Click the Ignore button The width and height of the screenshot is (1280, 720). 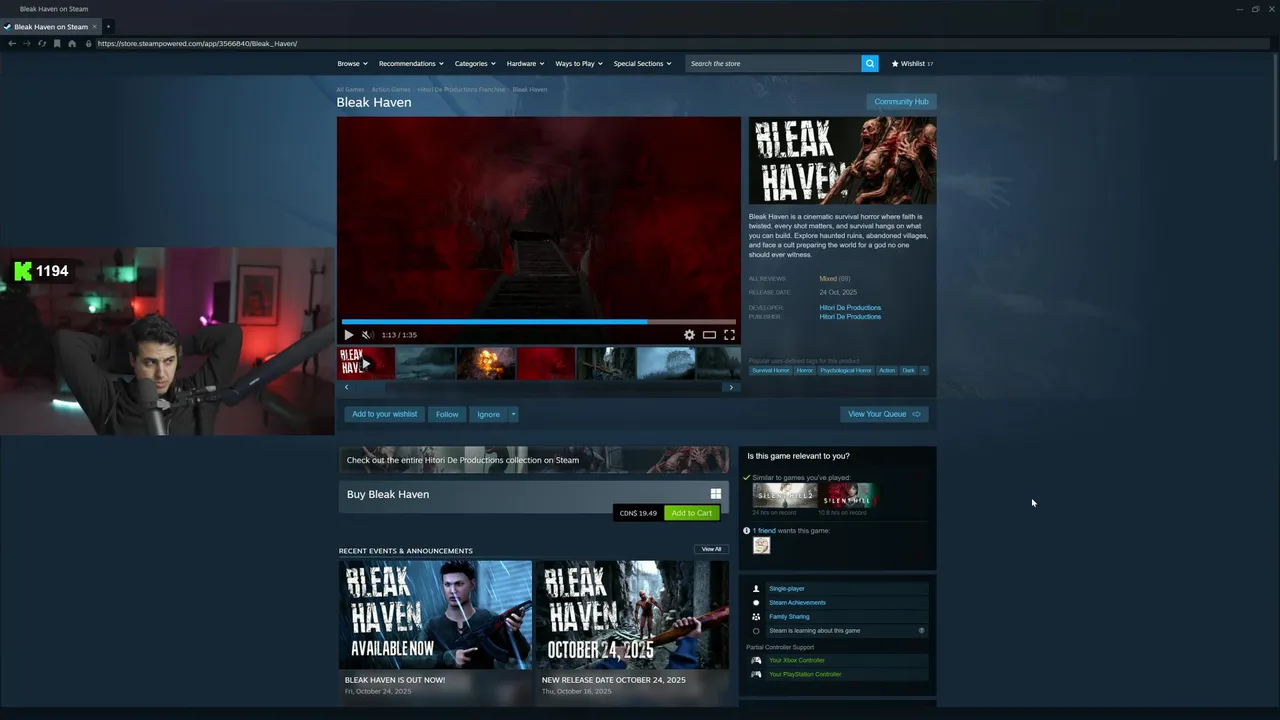488,414
